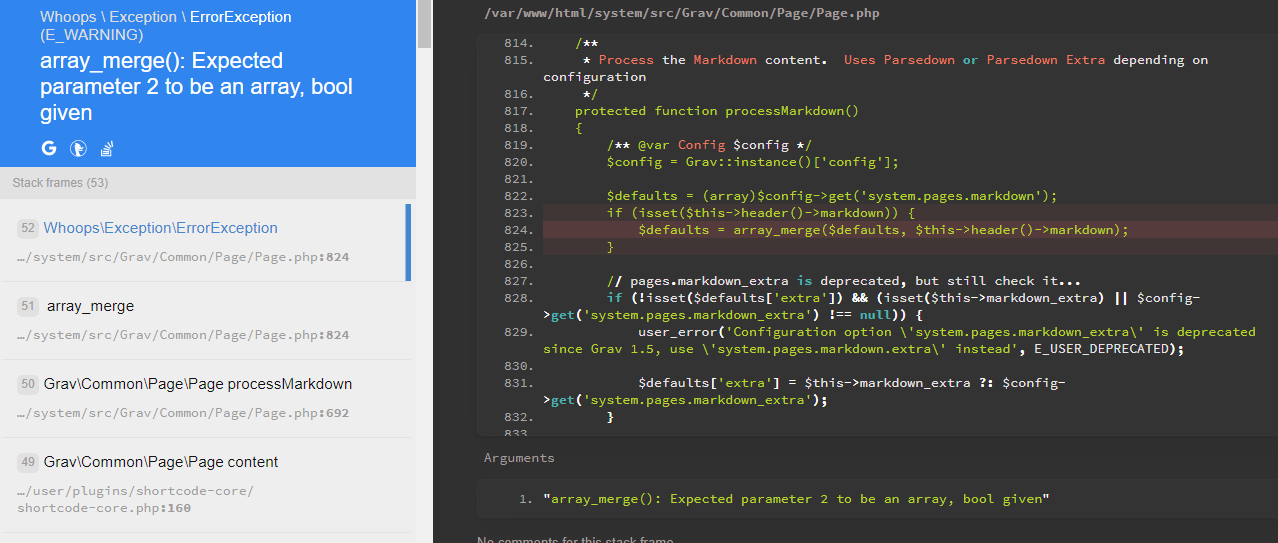
Task: Click line 827 deprecated comment
Action: [843, 281]
